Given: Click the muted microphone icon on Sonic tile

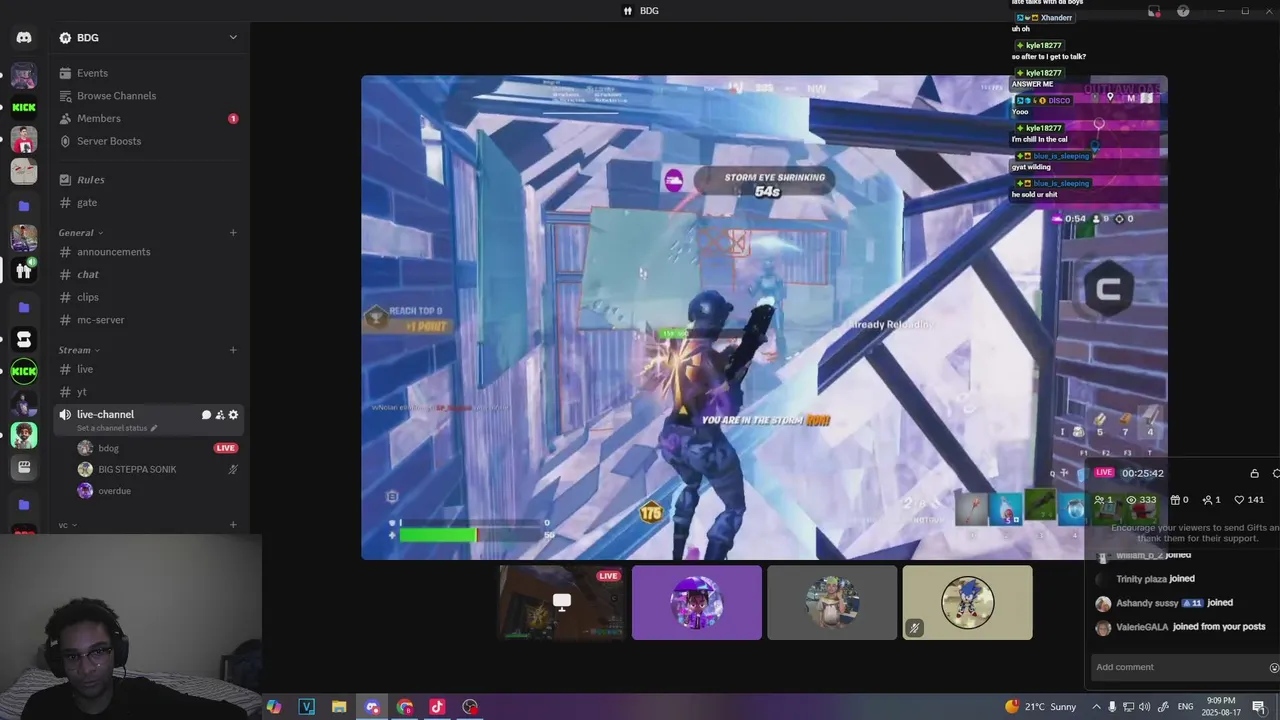Looking at the screenshot, I should (x=914, y=628).
